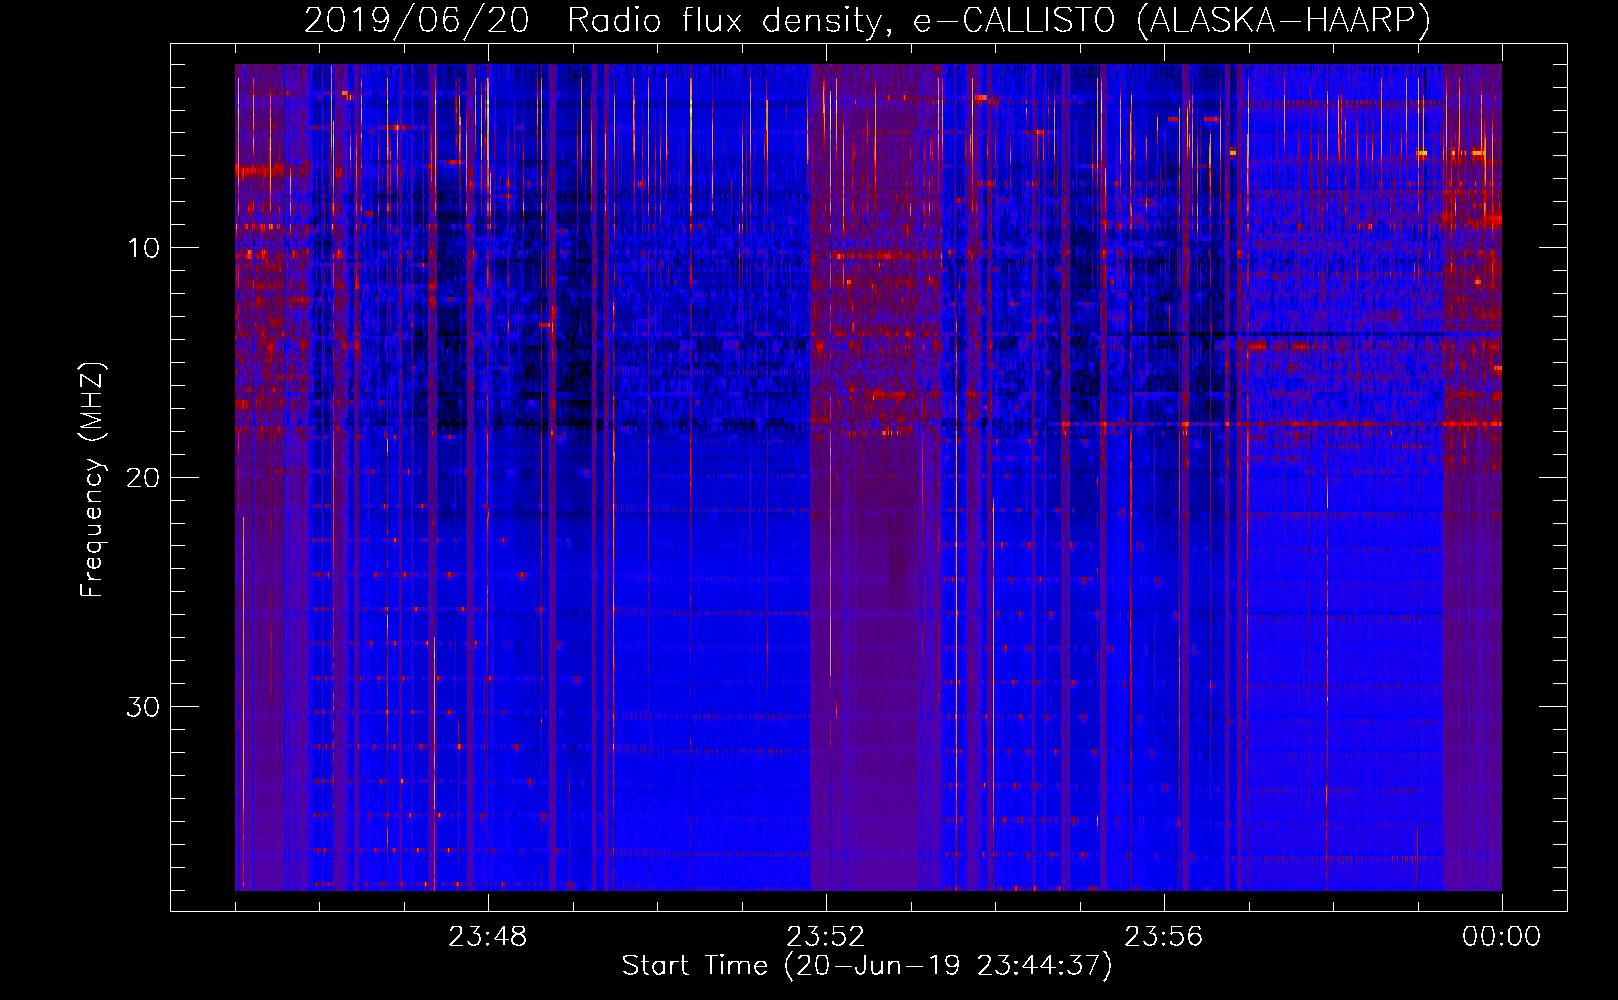
Task: Click the 23:48 time tick label
Action: coord(487,937)
